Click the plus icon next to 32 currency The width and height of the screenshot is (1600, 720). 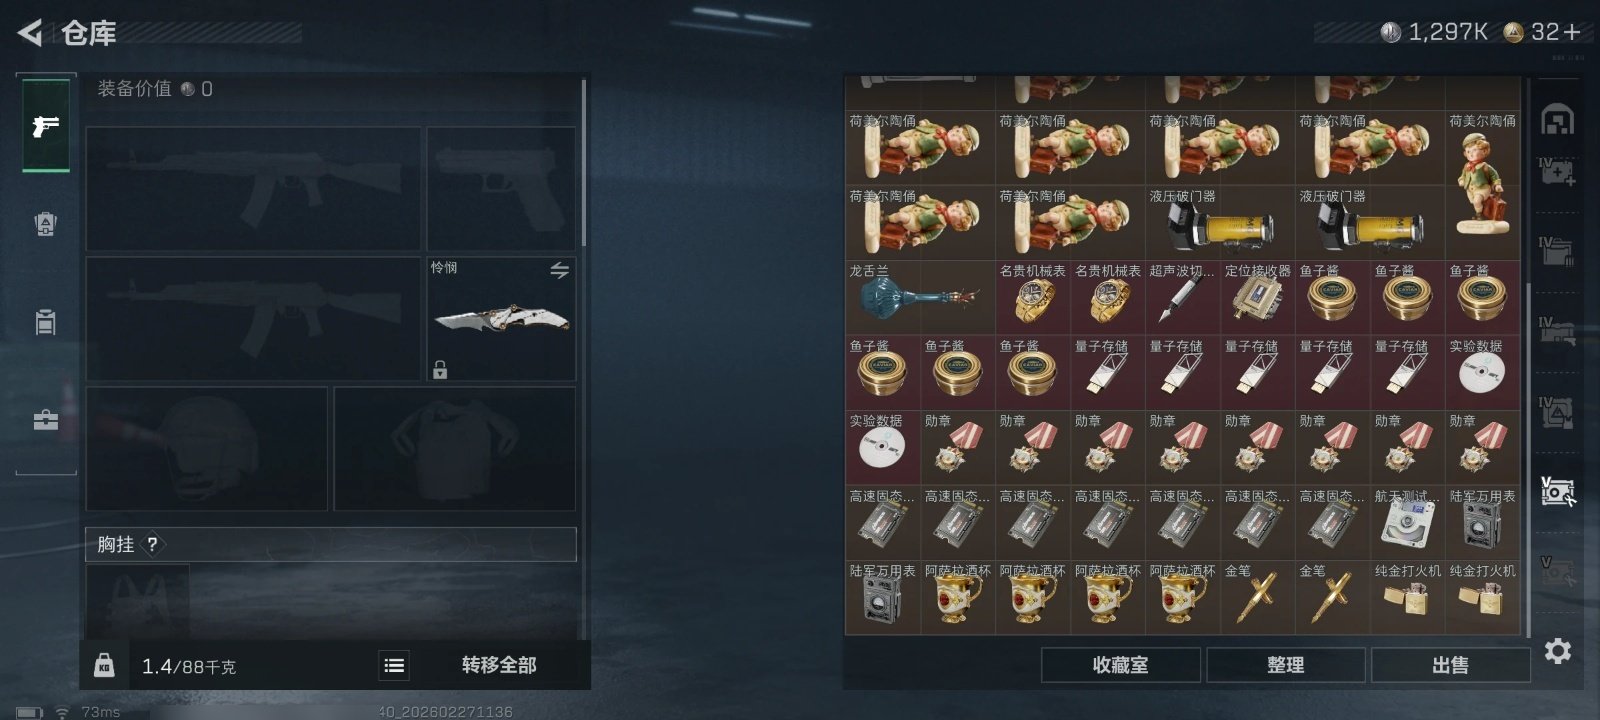(1572, 32)
